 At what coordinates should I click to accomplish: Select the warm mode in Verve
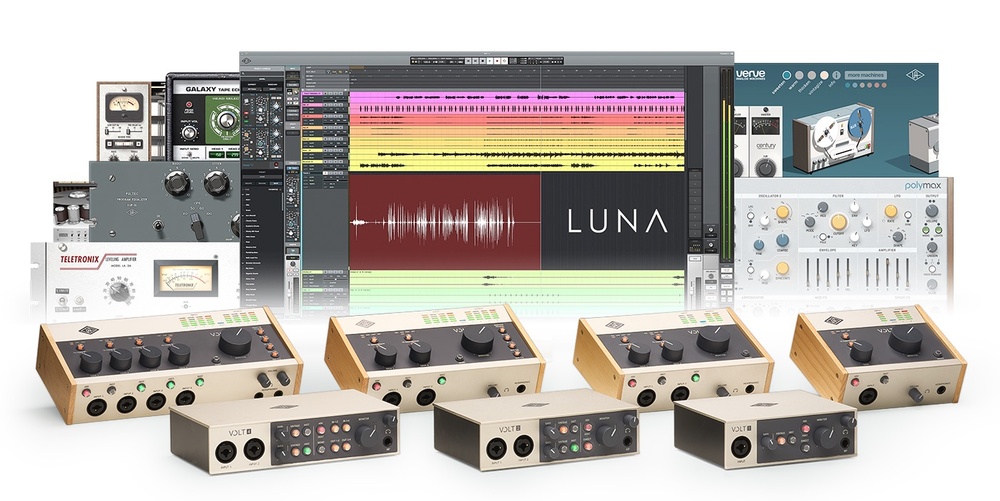pos(799,75)
